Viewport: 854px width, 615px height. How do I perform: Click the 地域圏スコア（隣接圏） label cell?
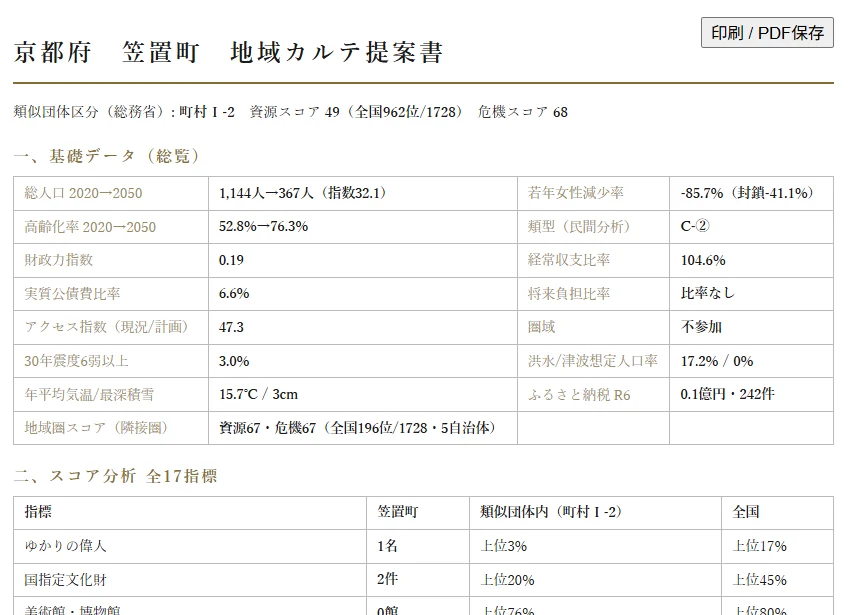(111, 428)
